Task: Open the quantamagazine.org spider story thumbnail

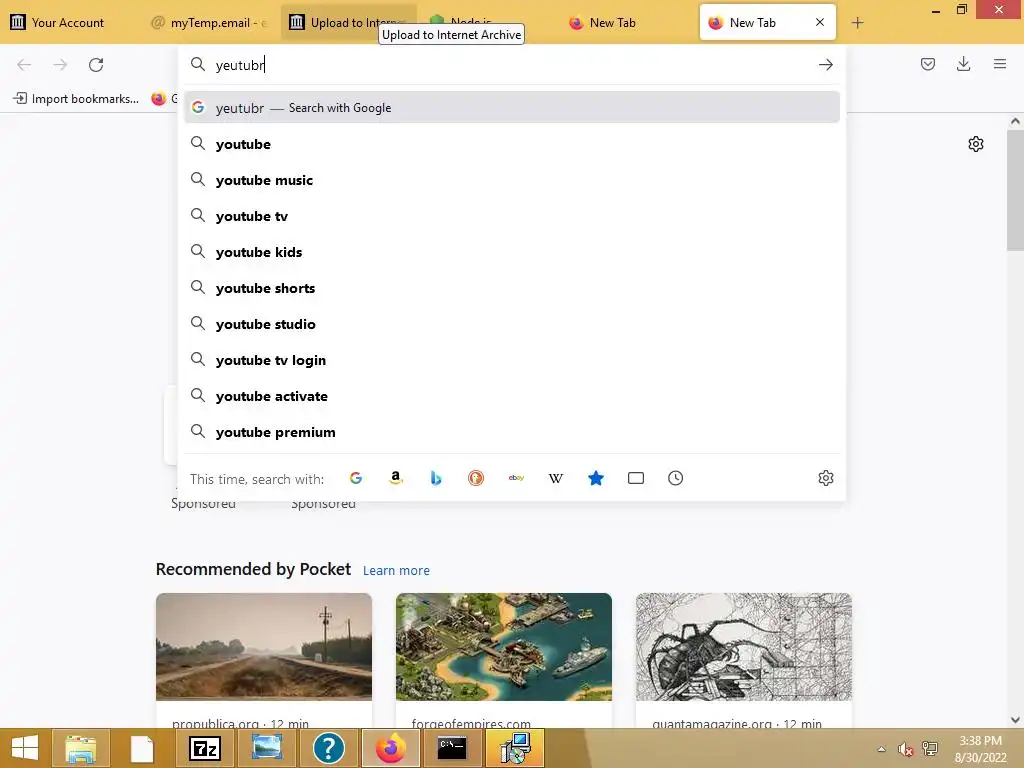Action: tap(744, 647)
